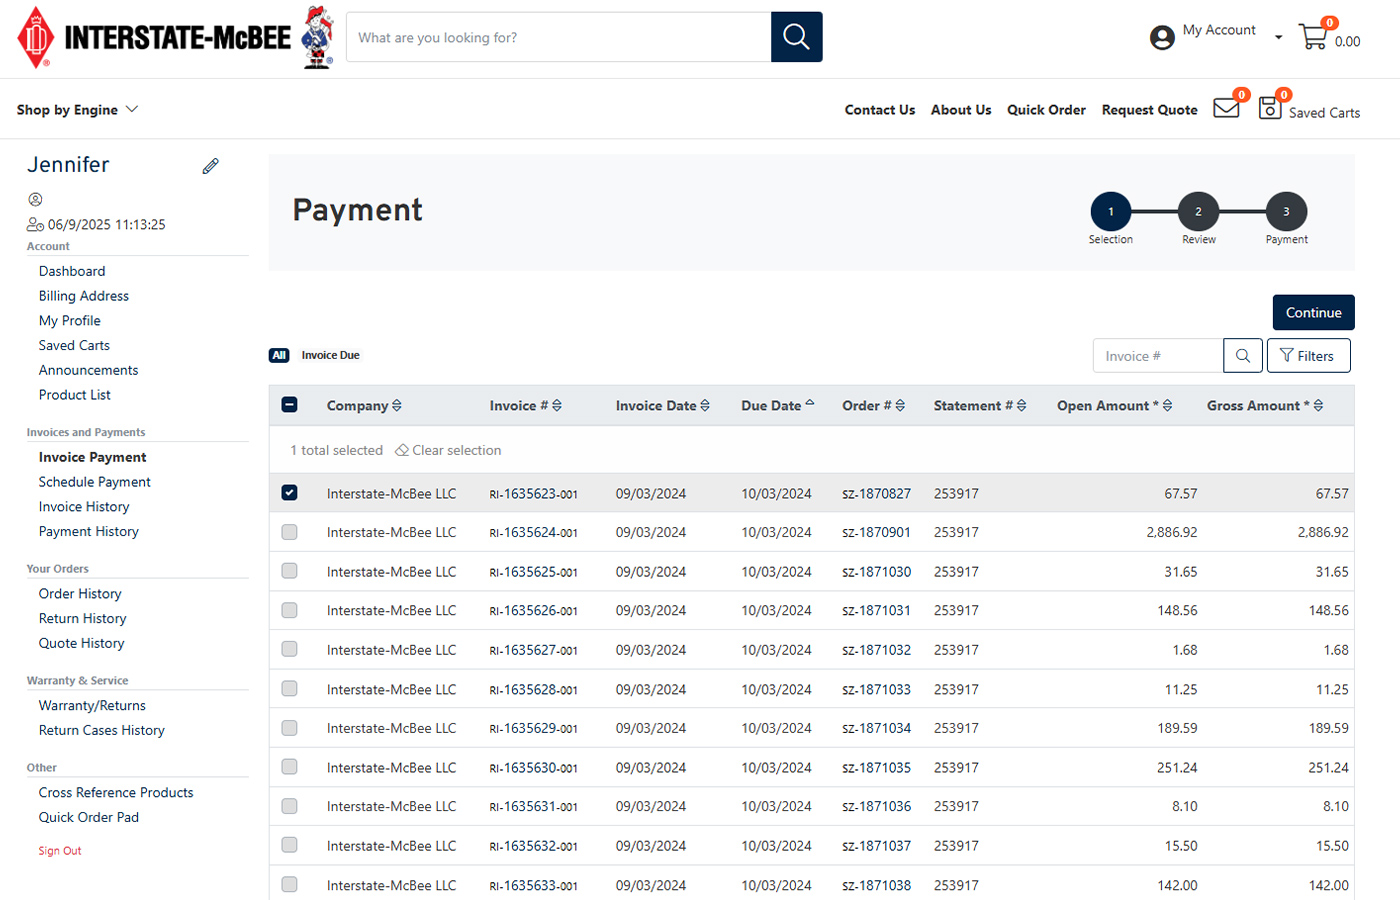Open Invoice History page
The image size is (1400, 900).
coord(84,507)
